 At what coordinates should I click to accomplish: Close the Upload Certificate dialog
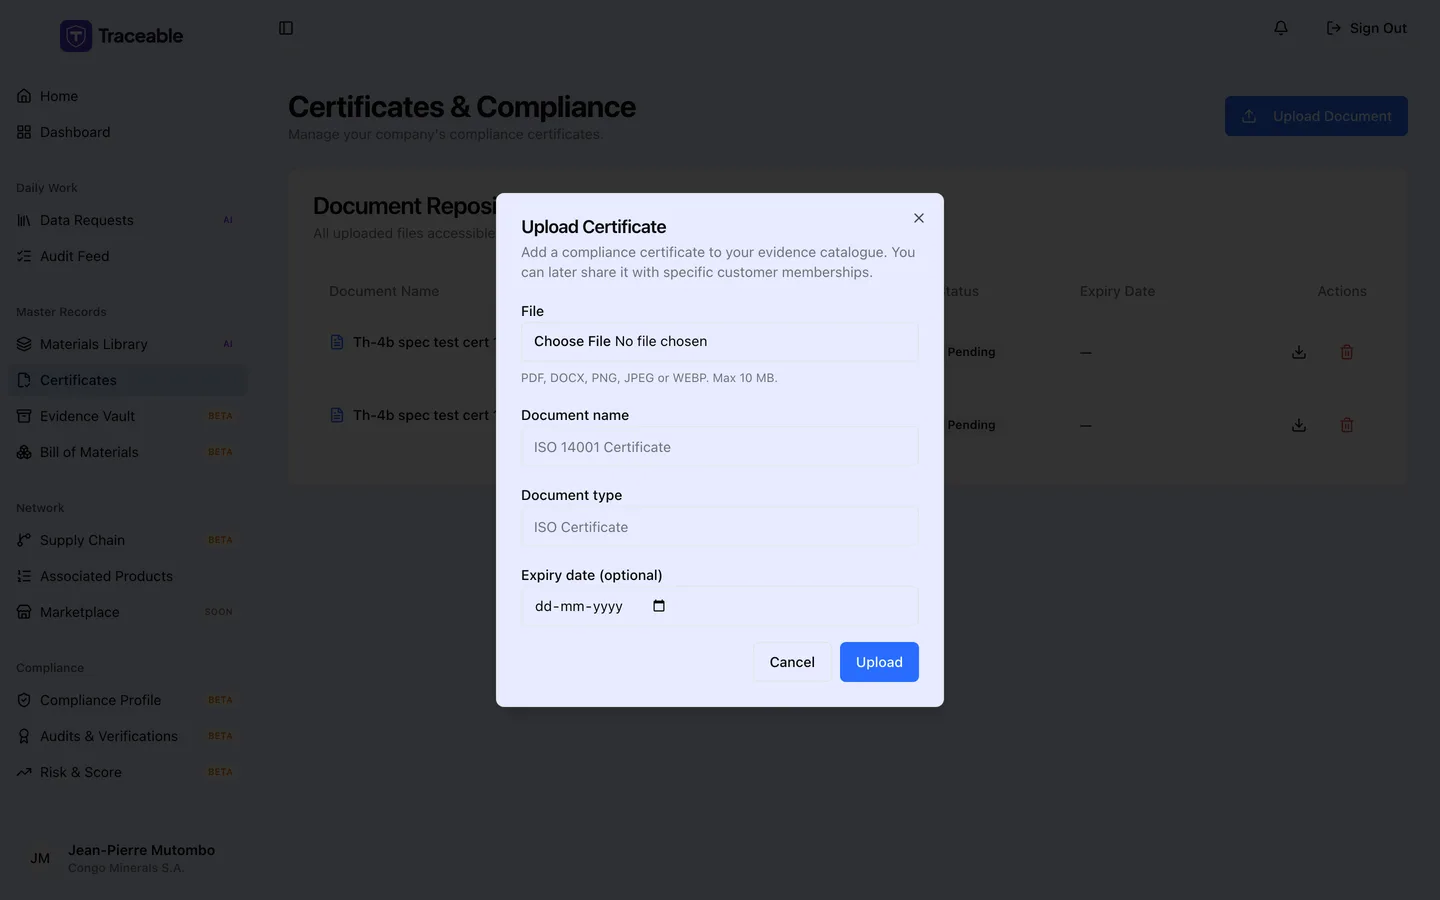[x=919, y=218]
